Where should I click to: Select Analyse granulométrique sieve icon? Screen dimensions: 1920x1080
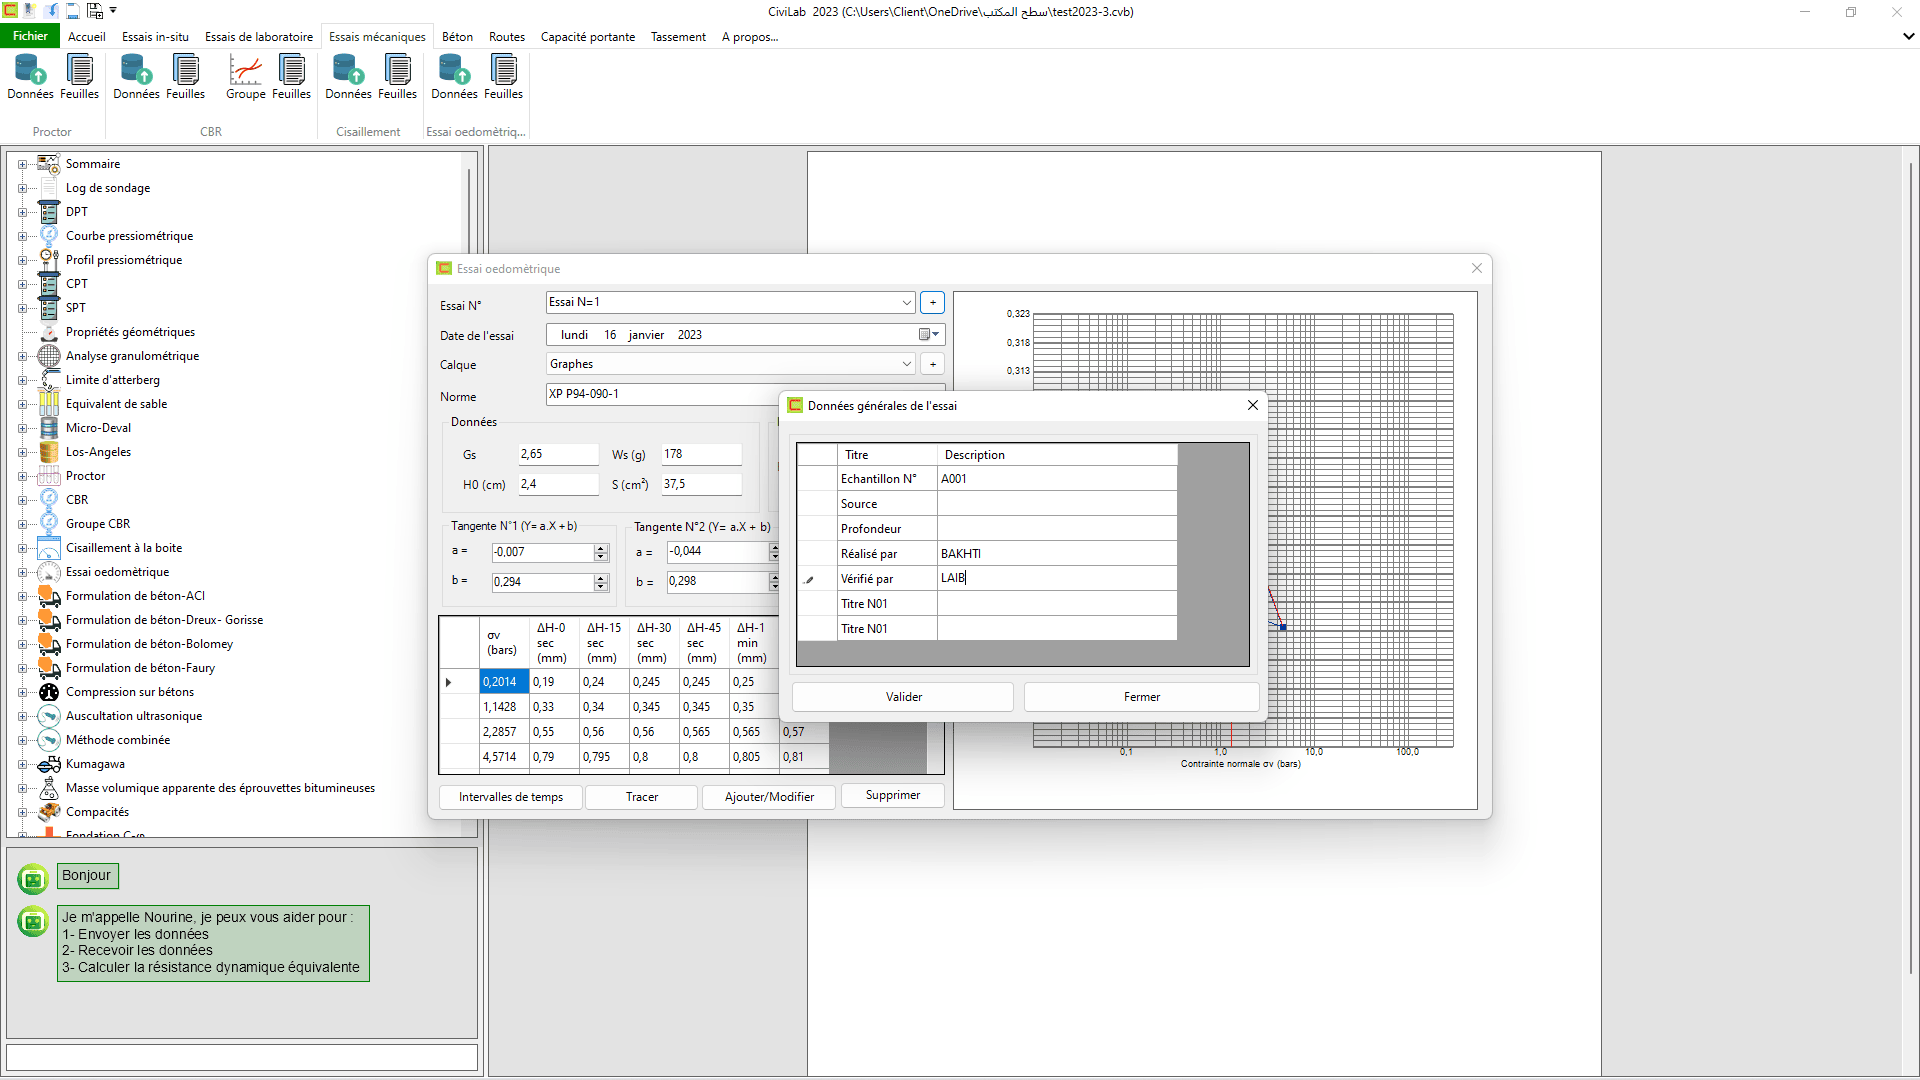point(49,356)
